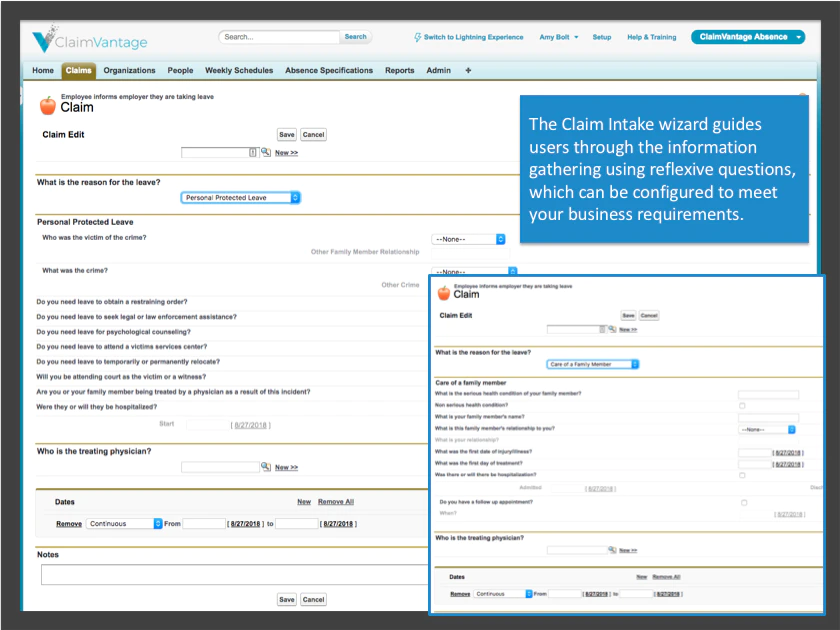Click the apple Claim icon in inset window
Image resolution: width=840 pixels, height=630 pixels.
point(444,292)
